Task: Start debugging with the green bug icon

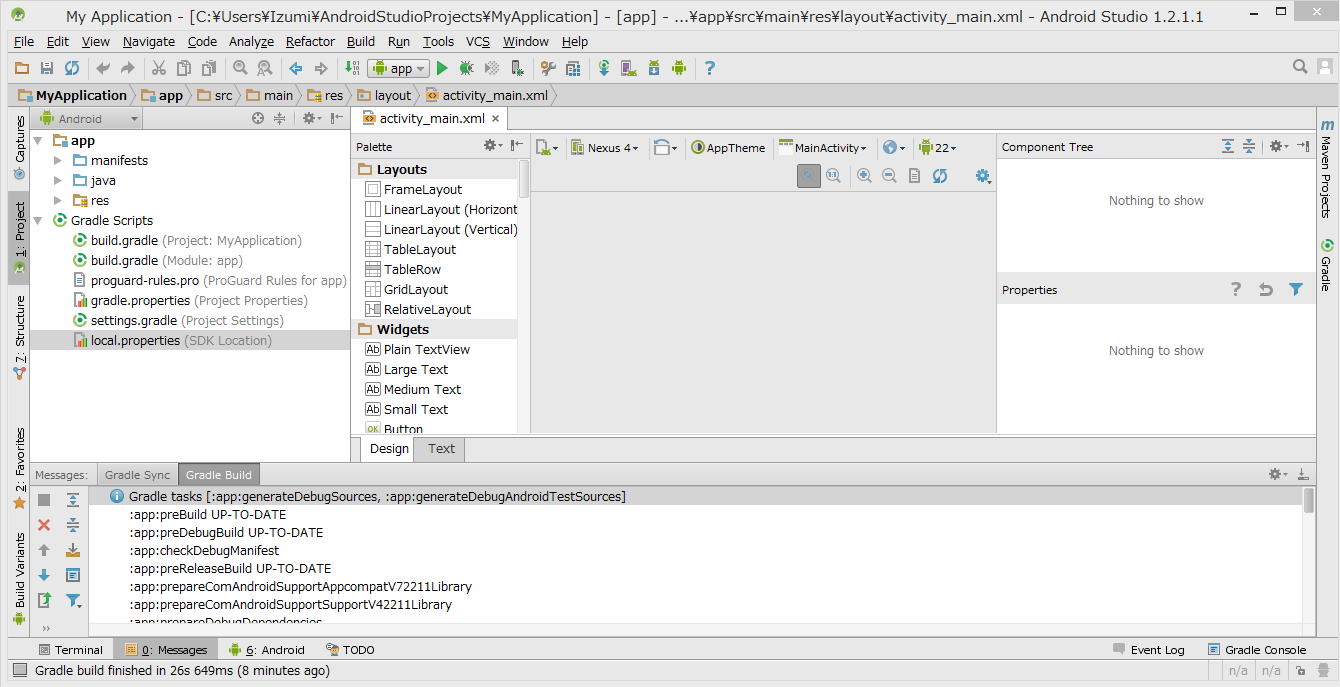Action: tap(466, 68)
